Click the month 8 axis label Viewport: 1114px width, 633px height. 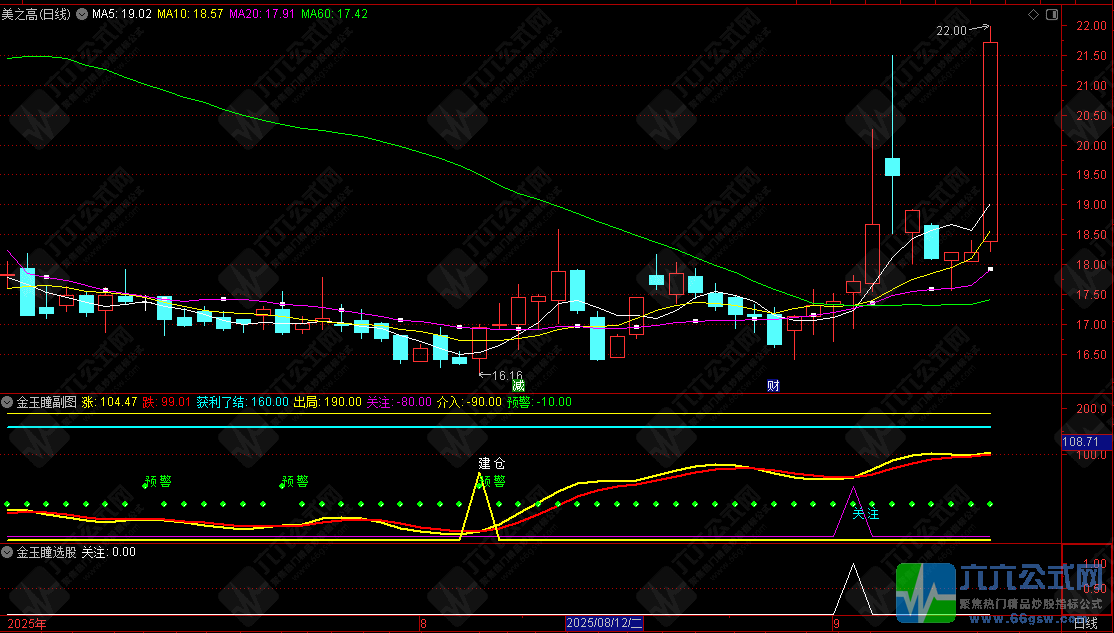click(423, 624)
